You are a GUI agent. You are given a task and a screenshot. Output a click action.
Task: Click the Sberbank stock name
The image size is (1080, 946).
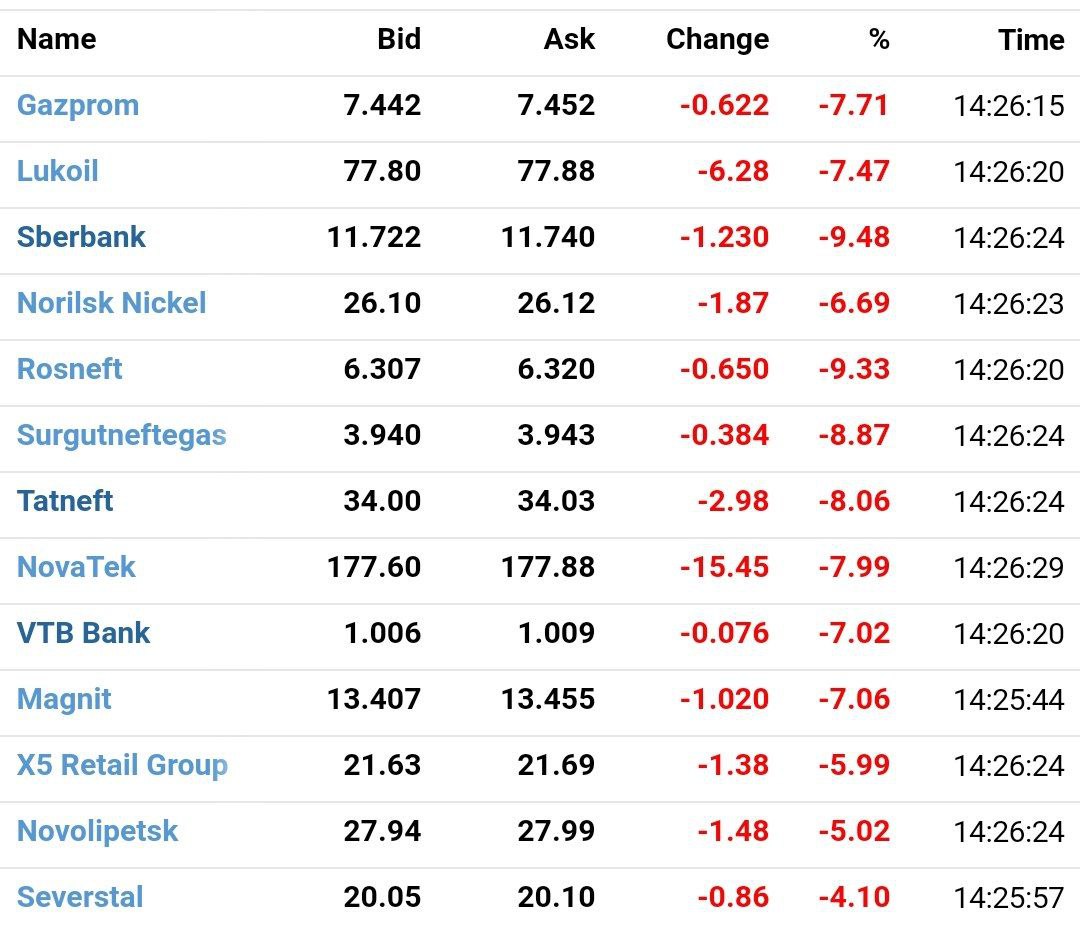tap(81, 237)
